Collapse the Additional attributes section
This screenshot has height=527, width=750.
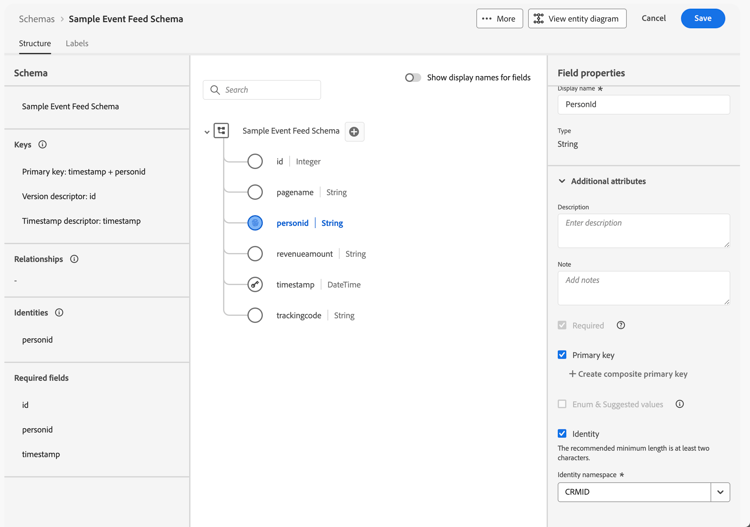pyautogui.click(x=562, y=181)
